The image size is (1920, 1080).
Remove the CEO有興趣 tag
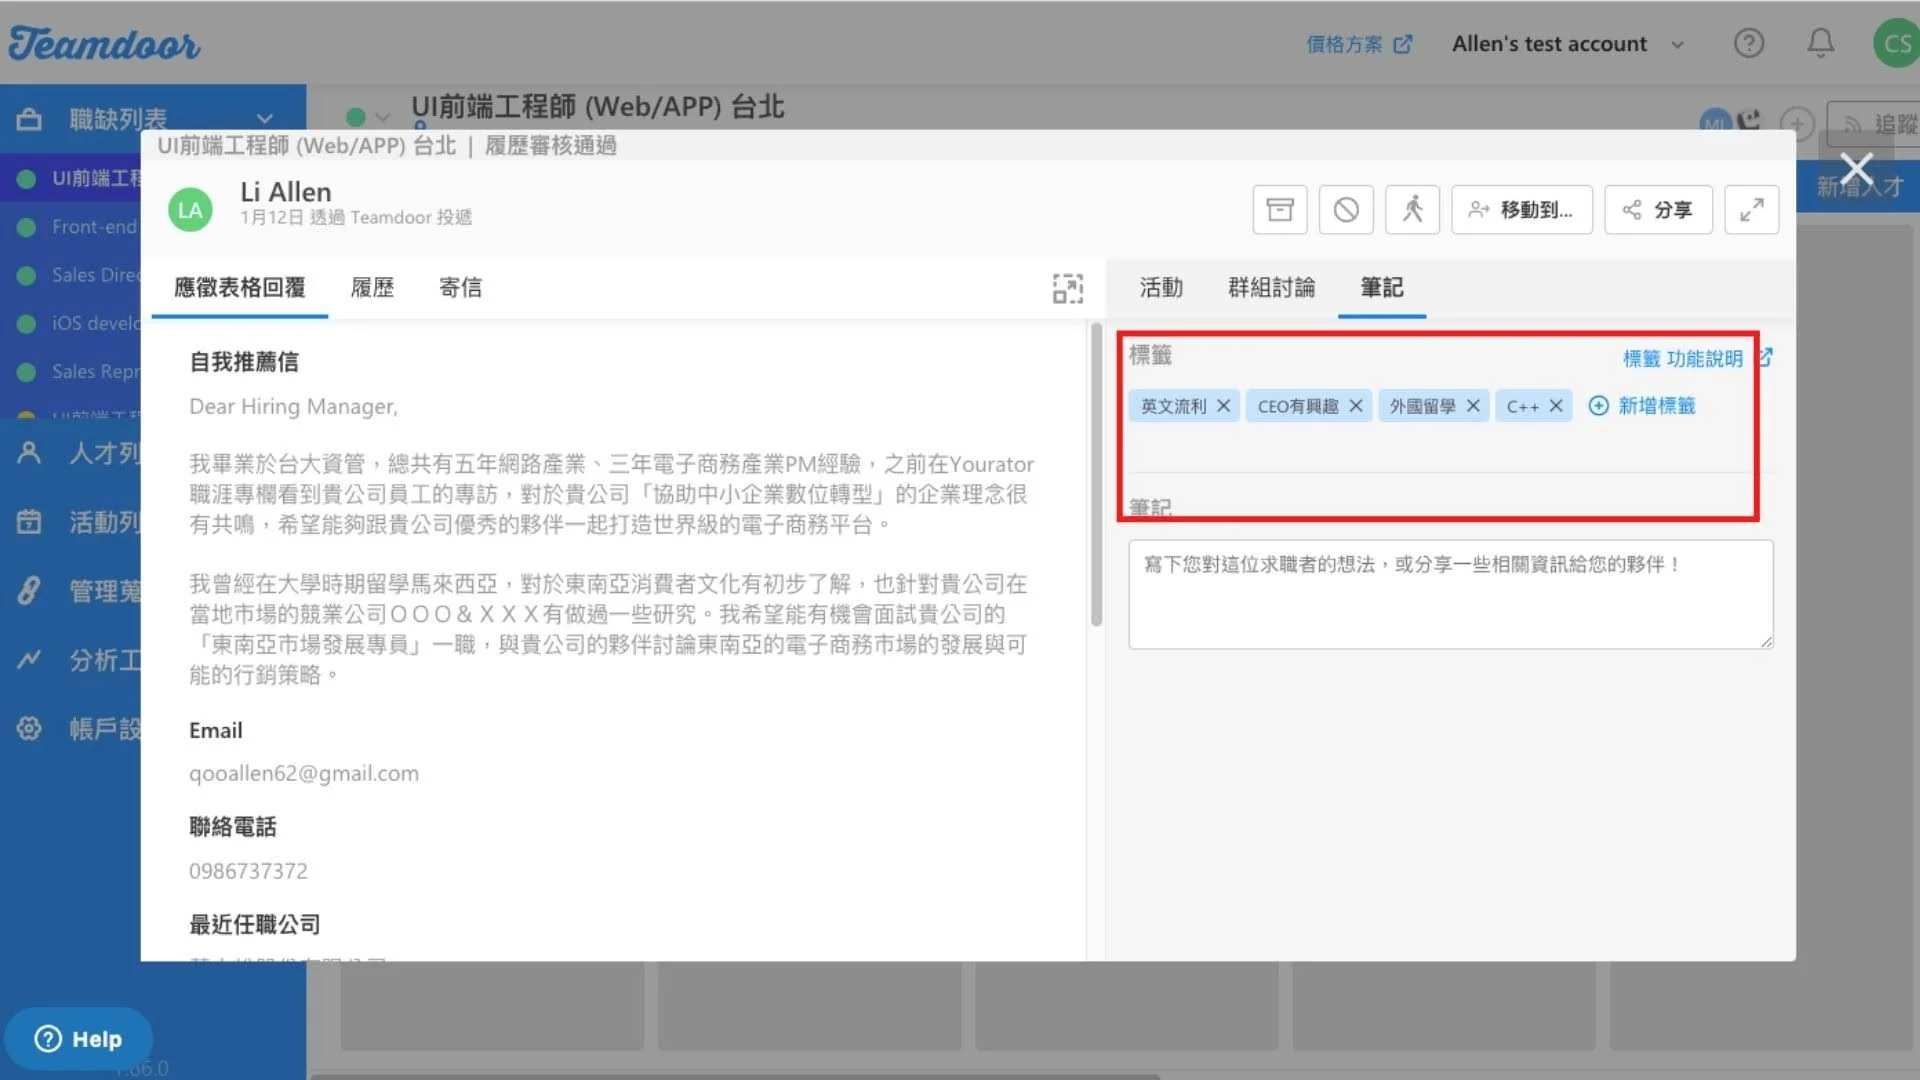click(1356, 406)
